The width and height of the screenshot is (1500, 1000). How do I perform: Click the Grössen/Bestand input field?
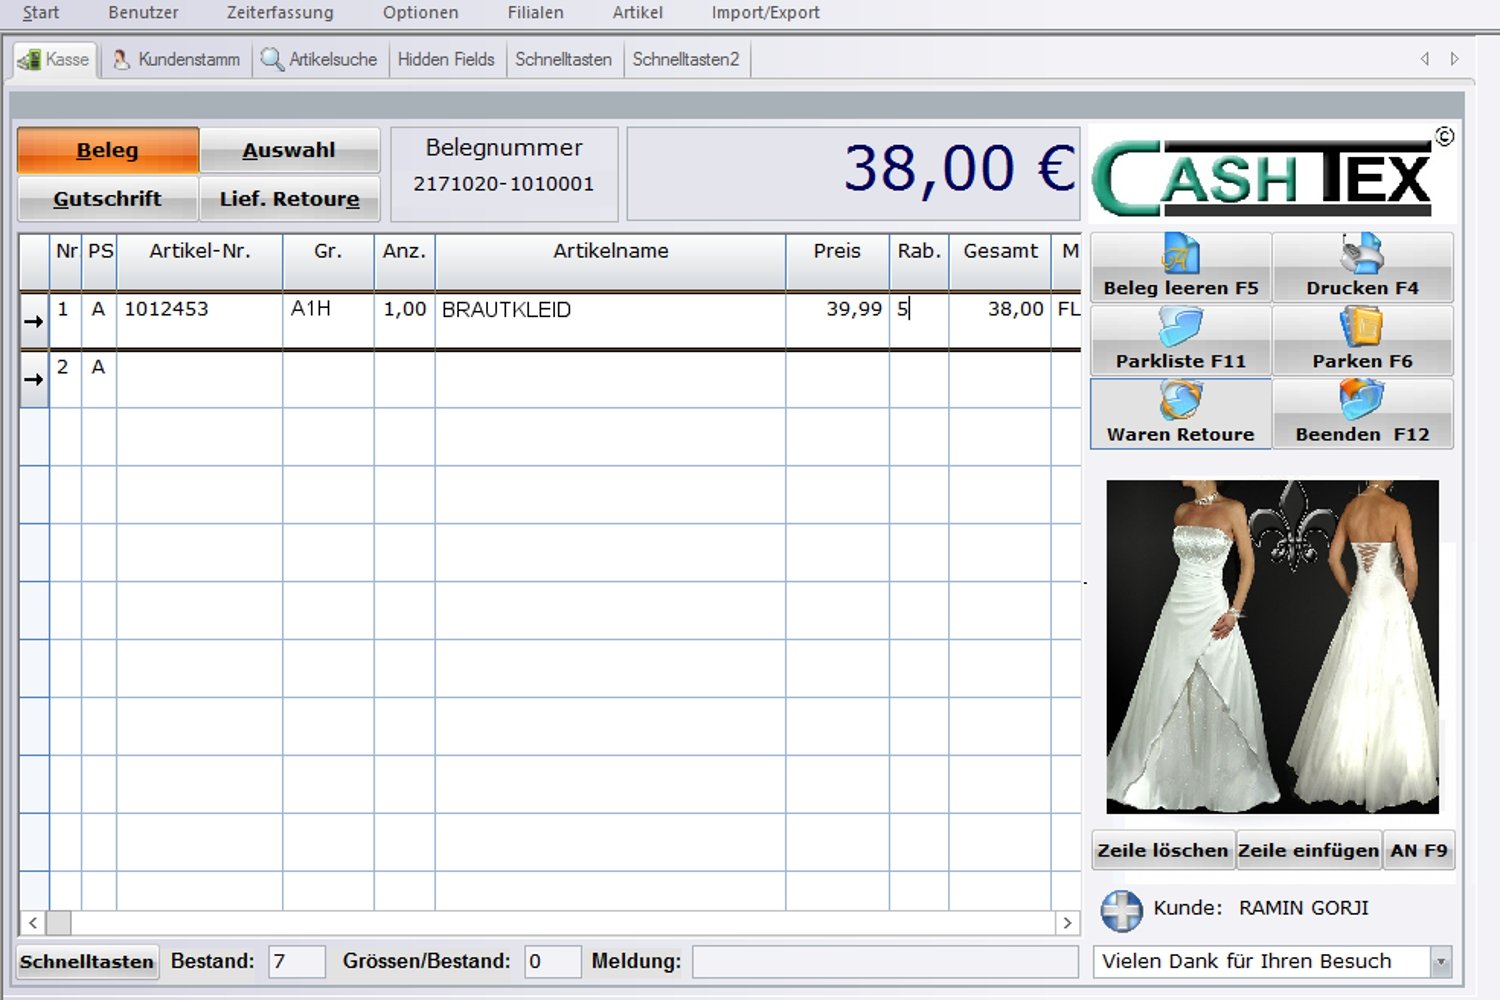point(552,962)
